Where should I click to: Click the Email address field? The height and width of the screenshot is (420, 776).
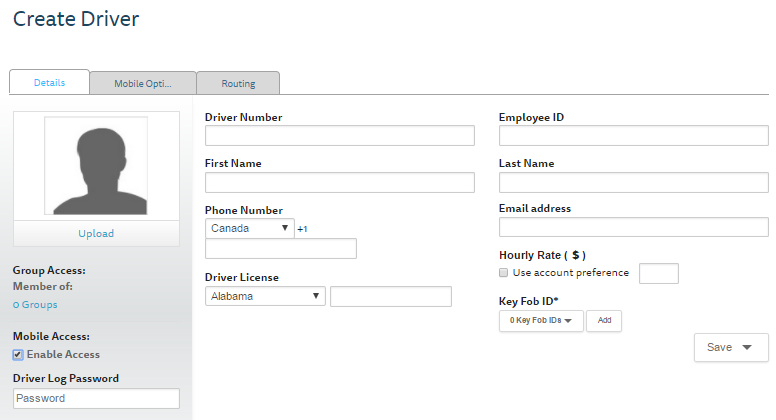coord(633,227)
